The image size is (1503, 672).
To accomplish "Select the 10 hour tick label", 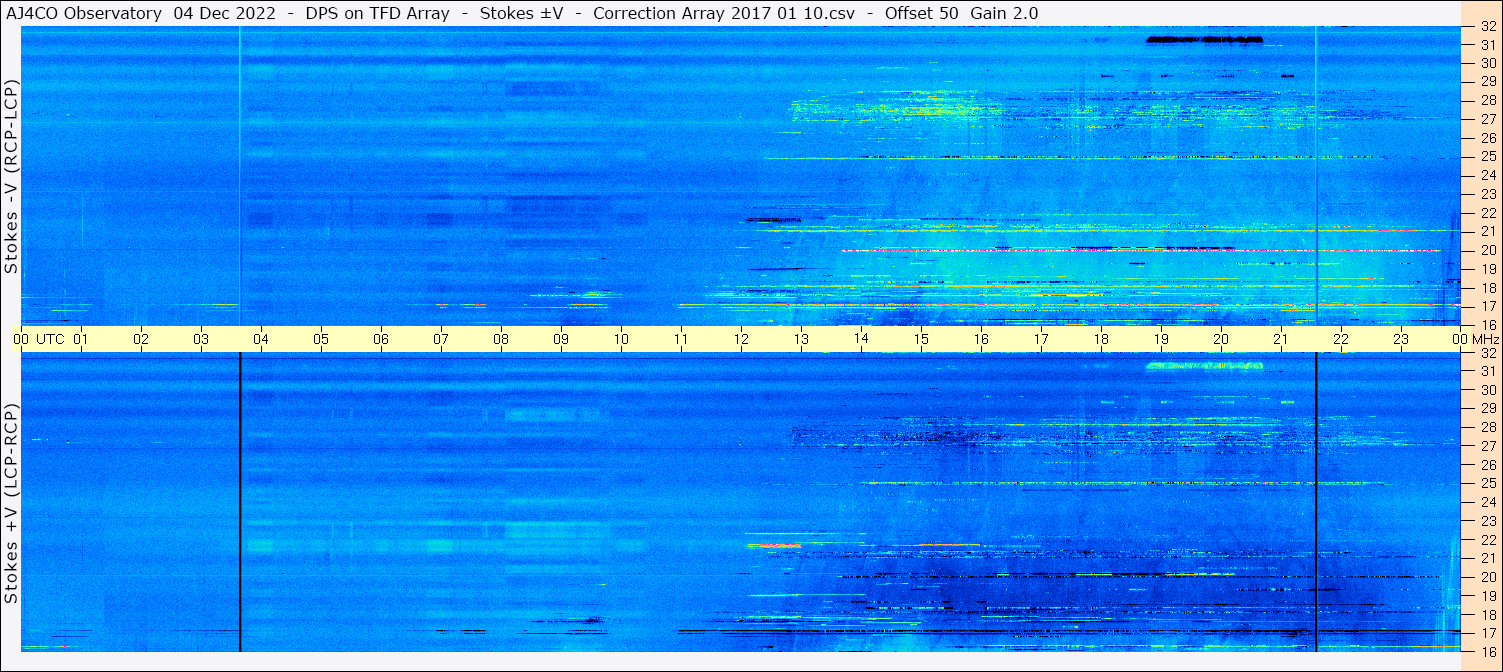I will click(621, 339).
